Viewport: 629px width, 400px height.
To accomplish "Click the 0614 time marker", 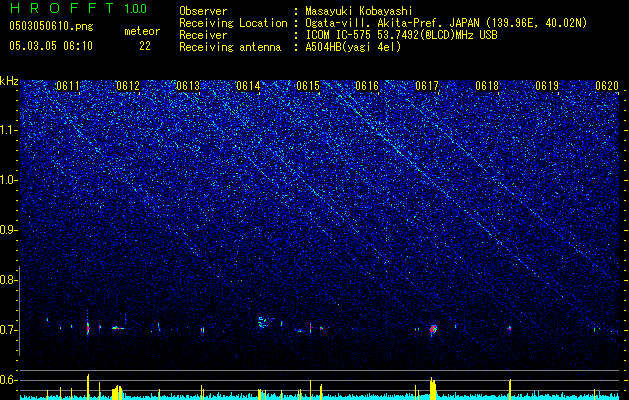I will tap(248, 86).
